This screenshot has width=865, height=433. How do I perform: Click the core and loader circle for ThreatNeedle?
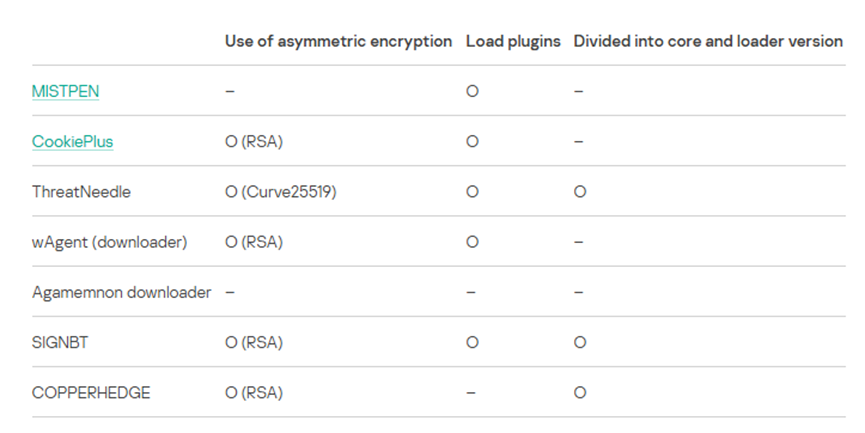tap(580, 191)
